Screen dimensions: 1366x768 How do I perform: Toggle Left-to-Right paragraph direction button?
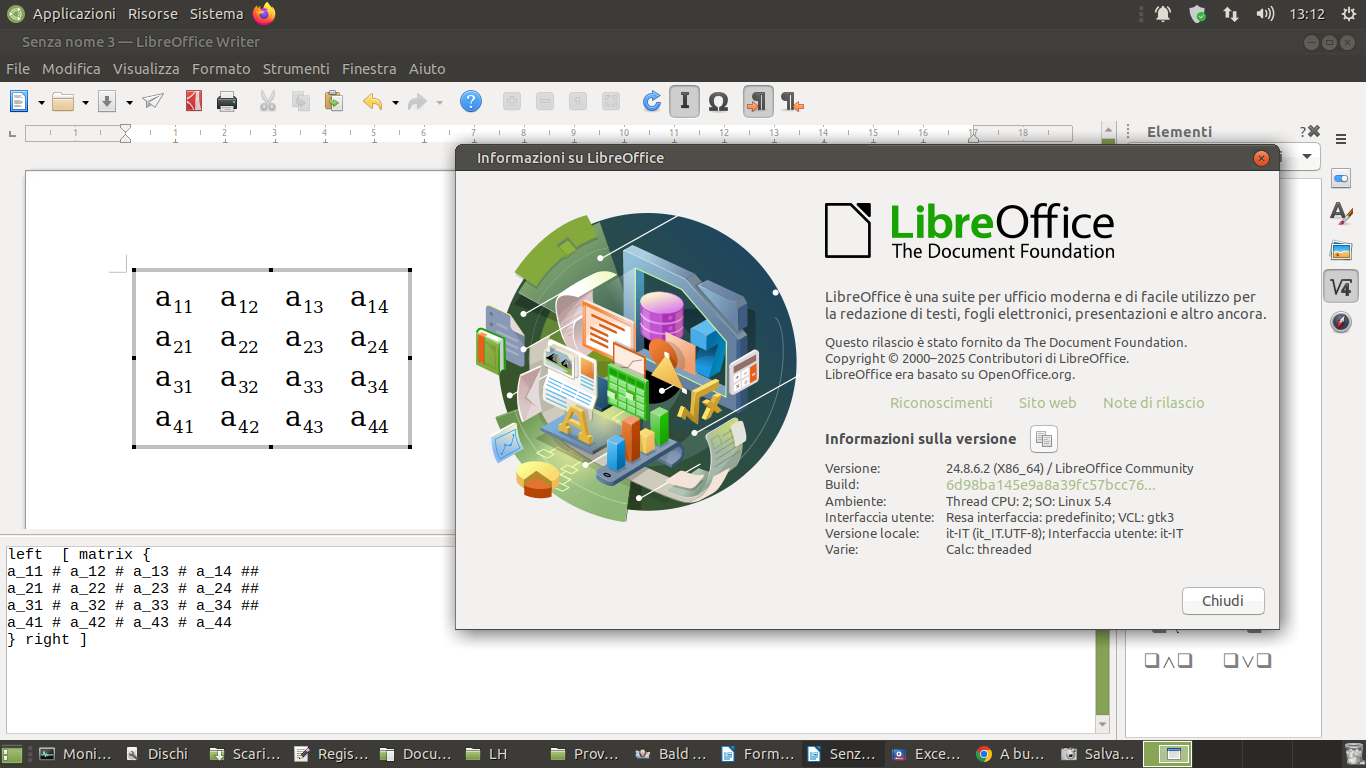click(x=758, y=101)
